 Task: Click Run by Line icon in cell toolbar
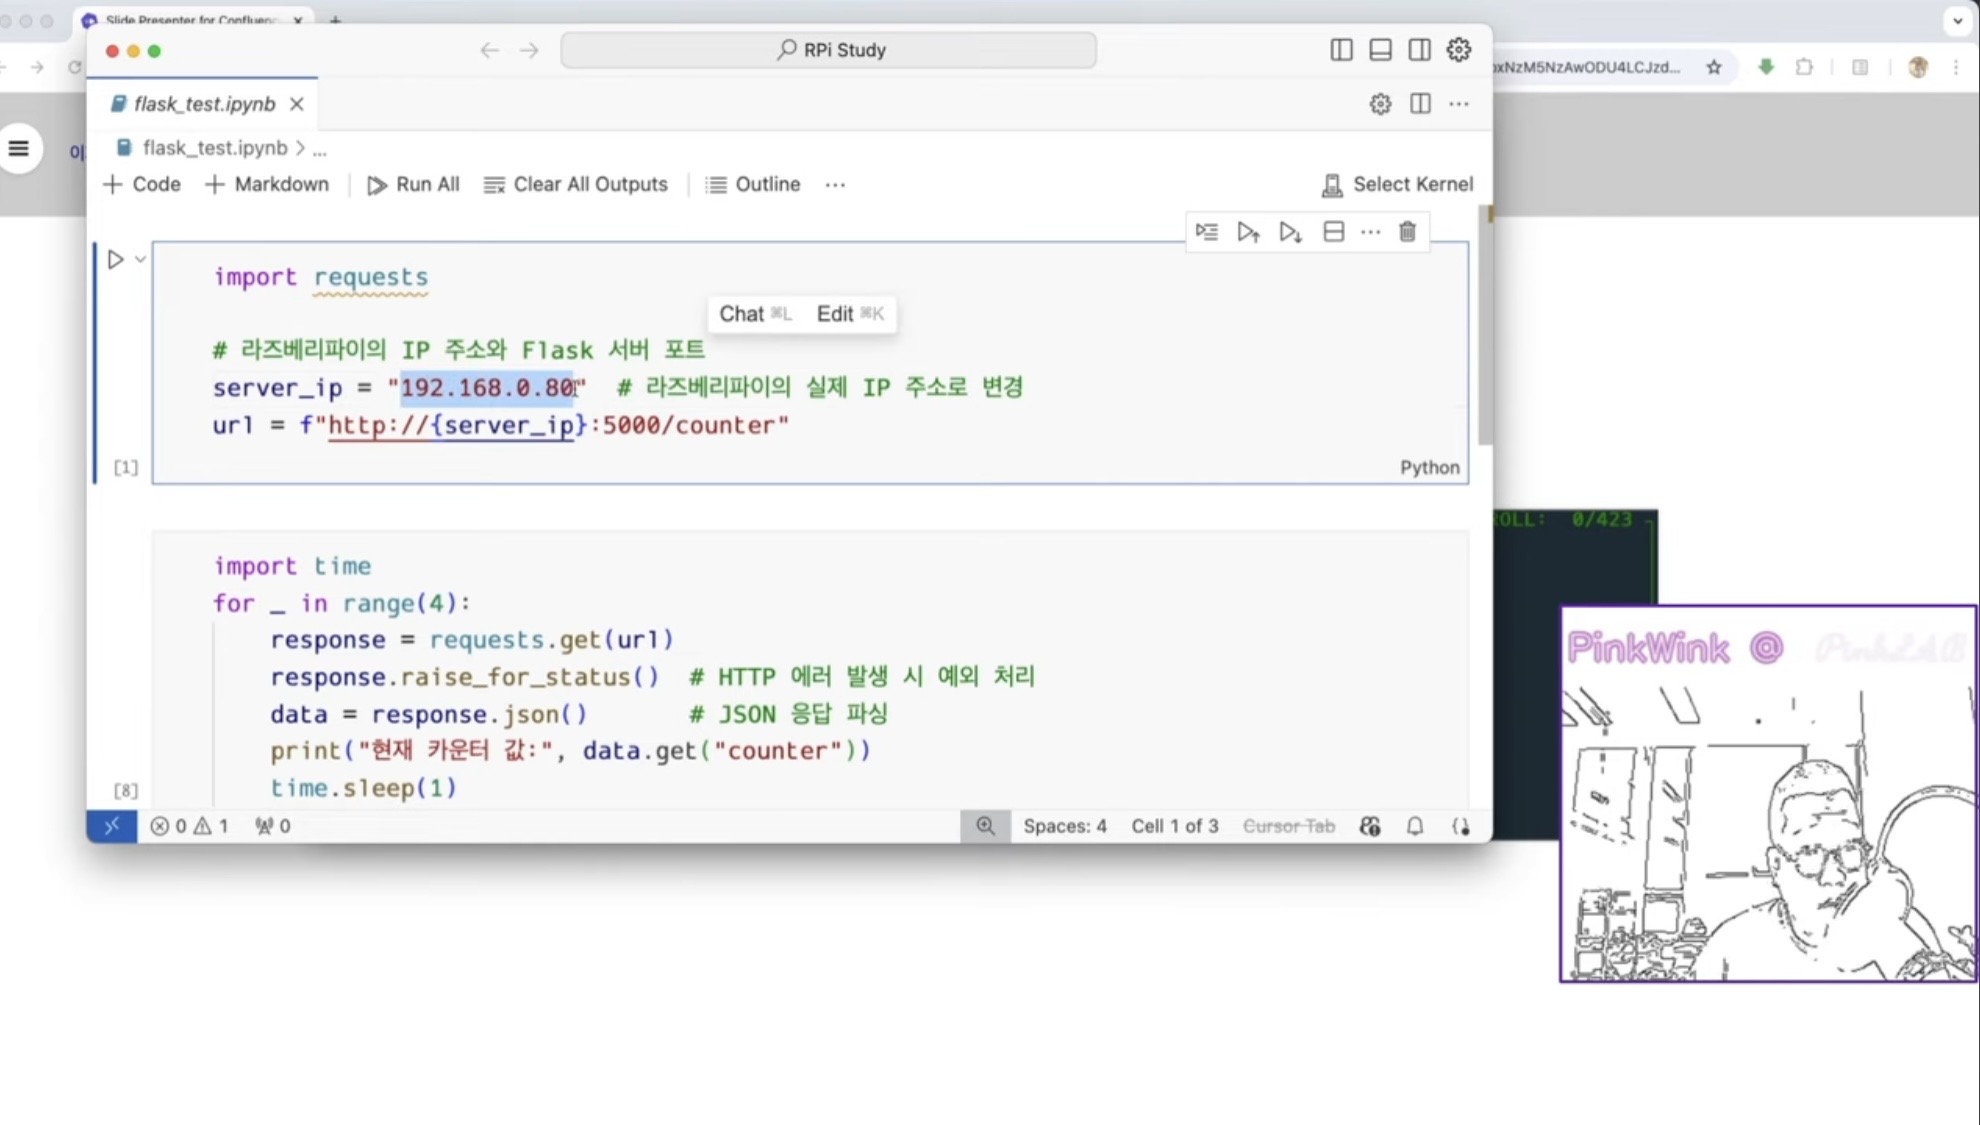click(x=1207, y=232)
